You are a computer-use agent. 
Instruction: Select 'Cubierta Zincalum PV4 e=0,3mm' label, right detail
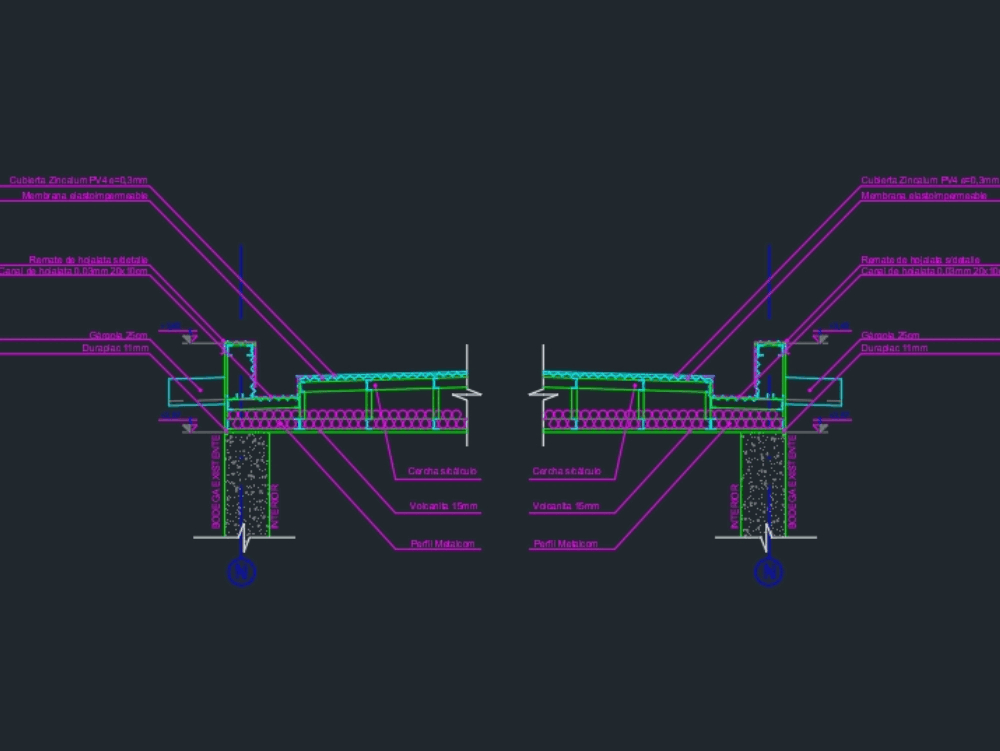point(930,180)
